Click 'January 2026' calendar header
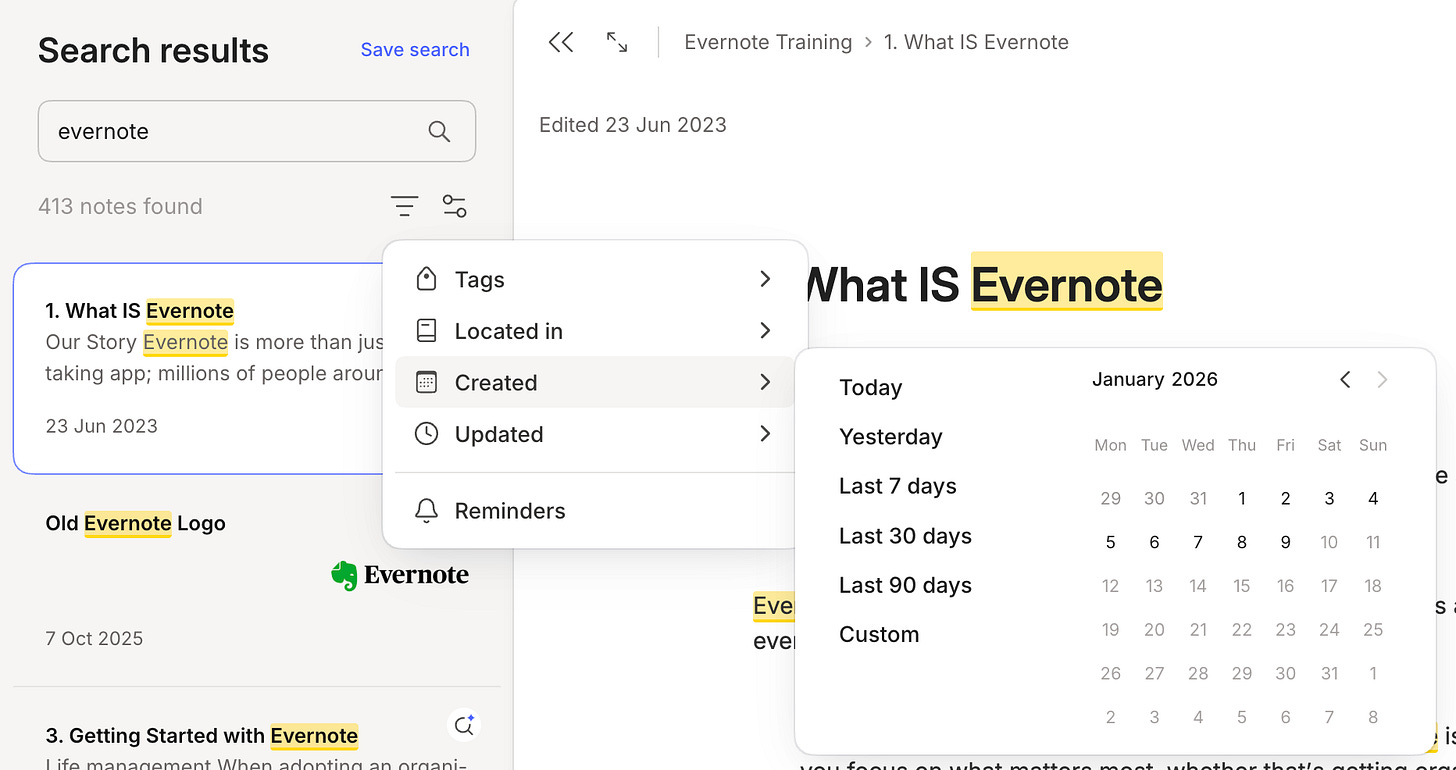Screen dimensions: 1456x770 coord(1155,379)
